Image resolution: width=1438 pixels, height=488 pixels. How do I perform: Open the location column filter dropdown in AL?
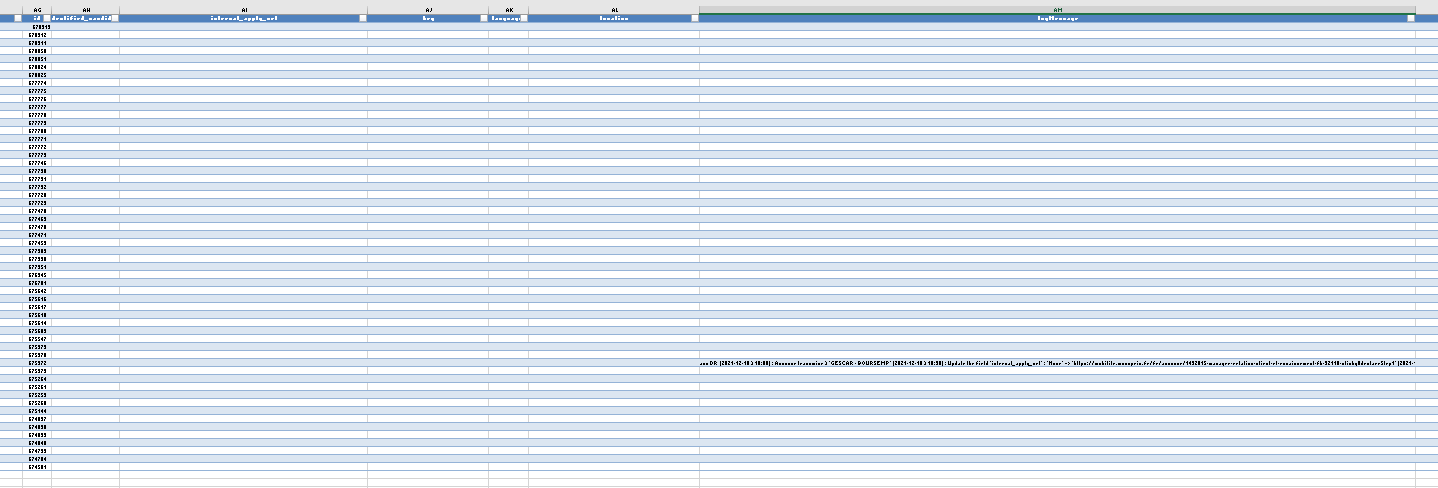(695, 18)
